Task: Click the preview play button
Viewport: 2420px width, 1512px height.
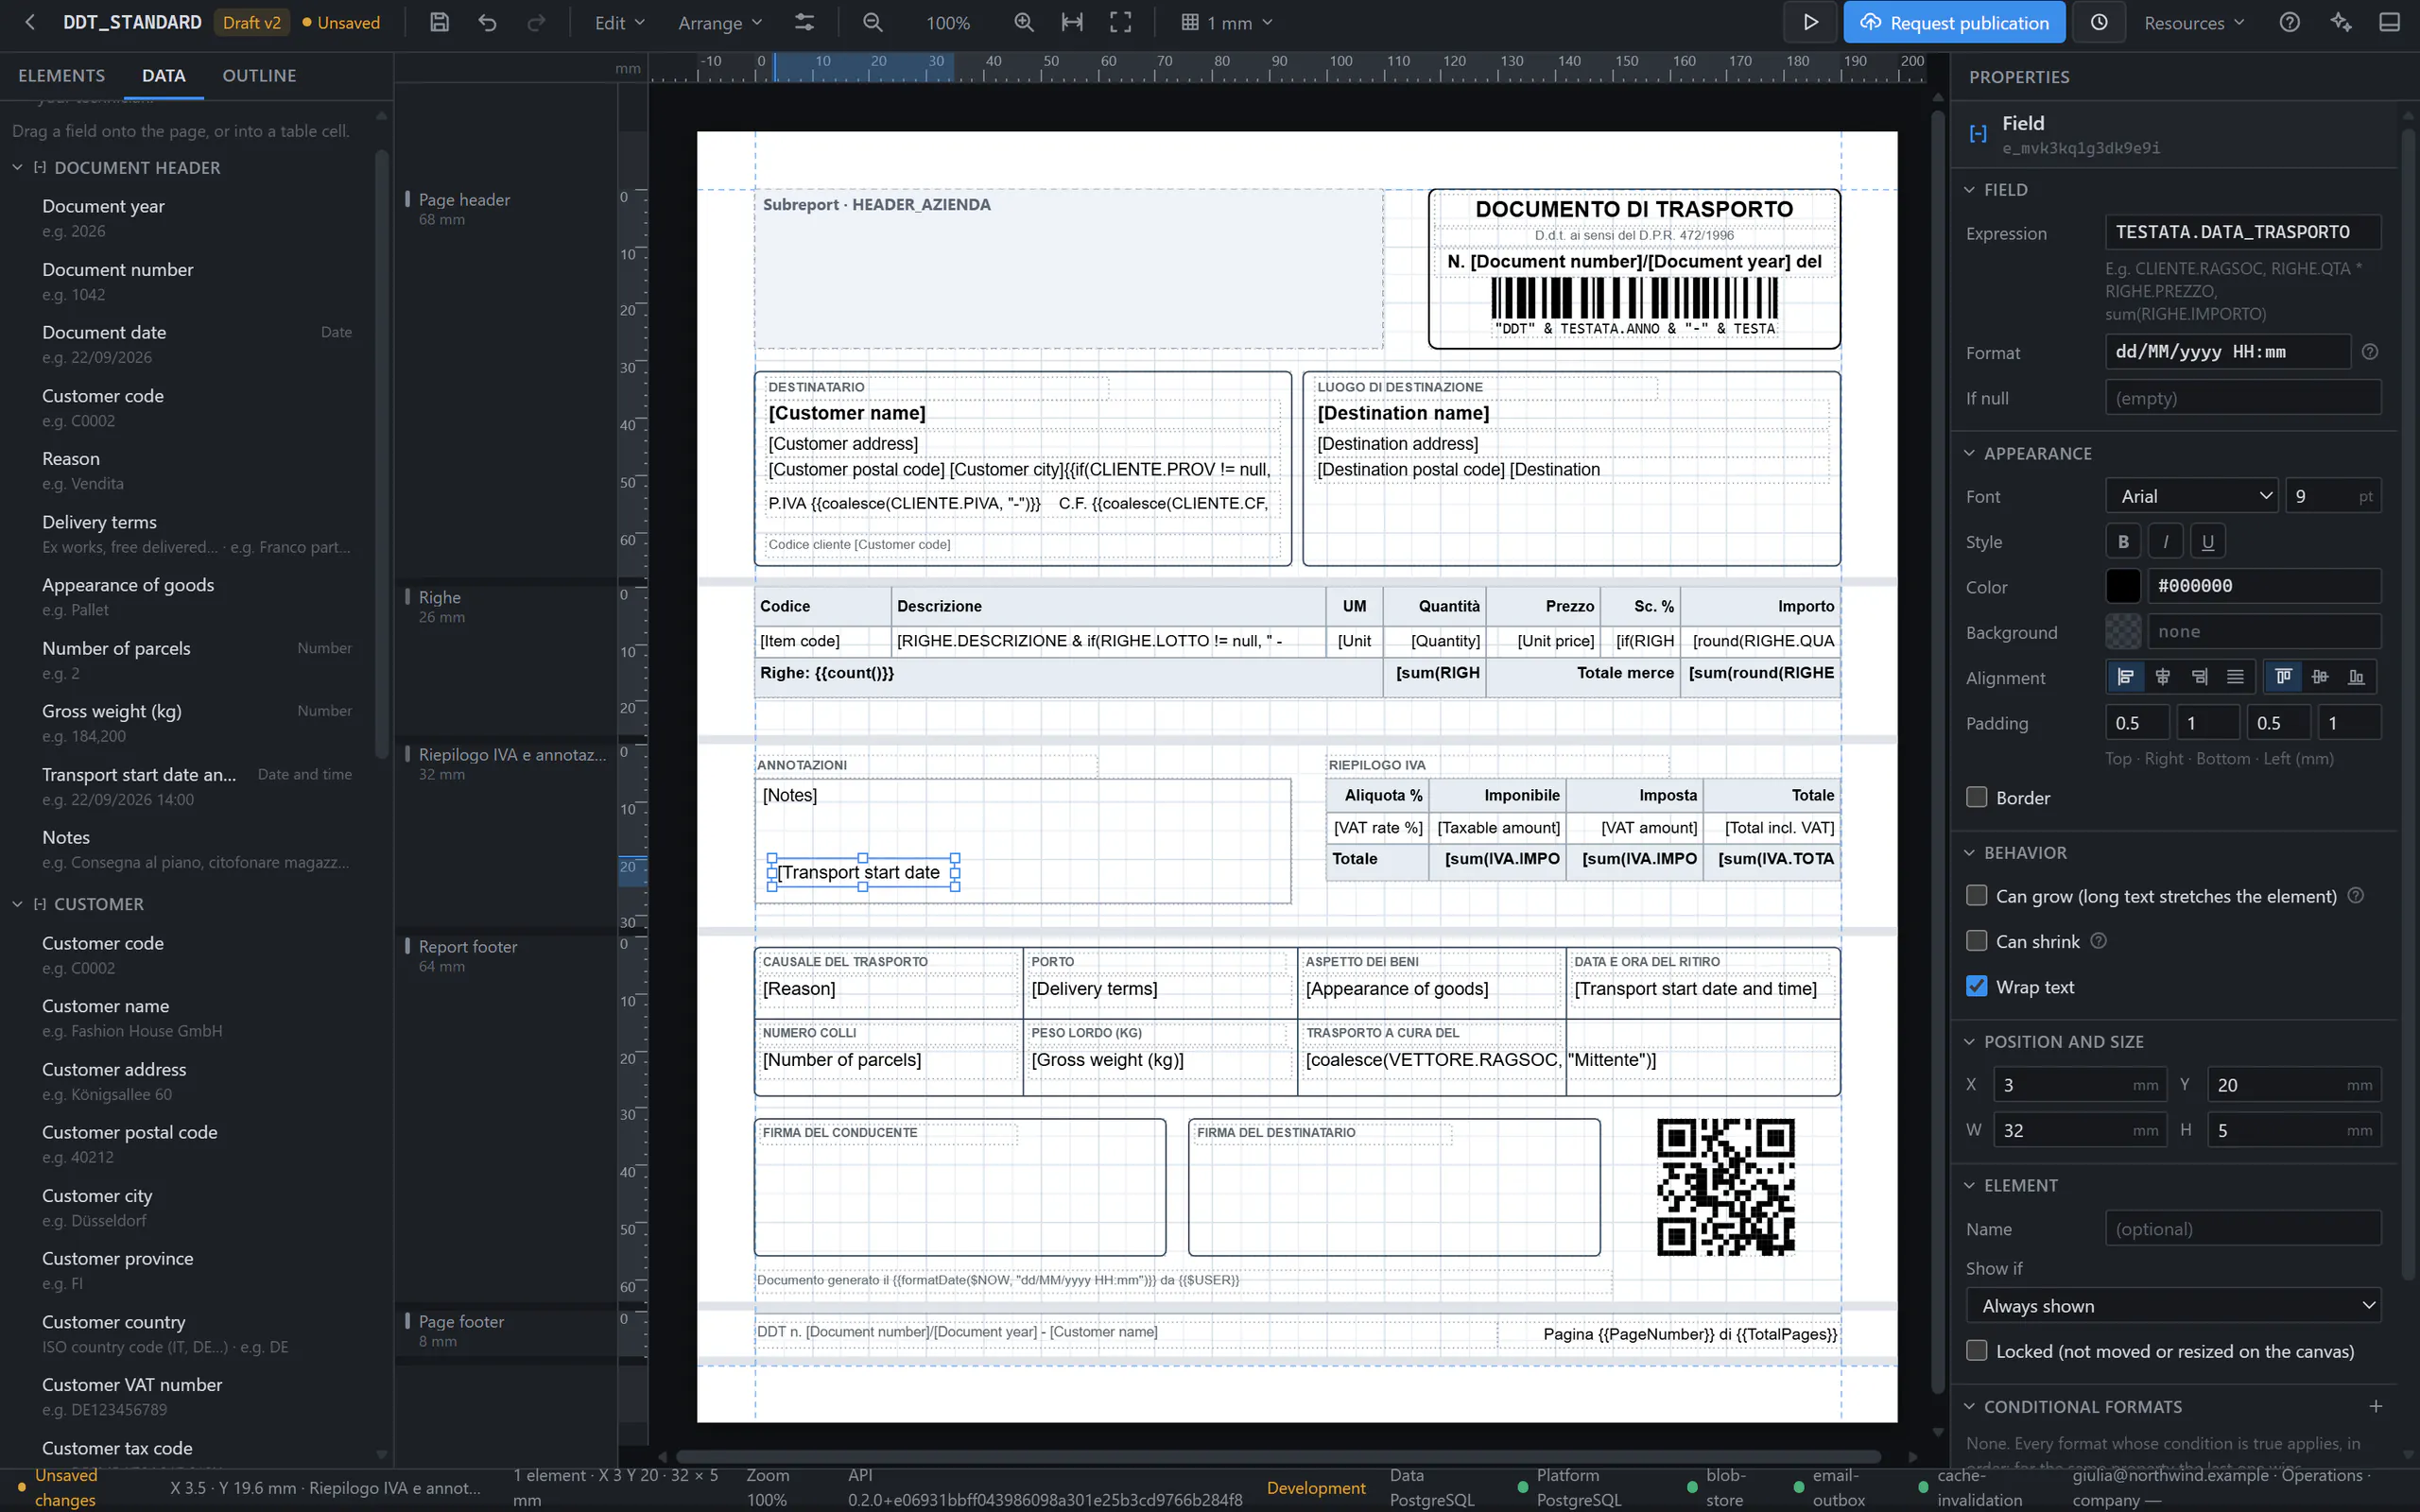Action: point(1810,22)
